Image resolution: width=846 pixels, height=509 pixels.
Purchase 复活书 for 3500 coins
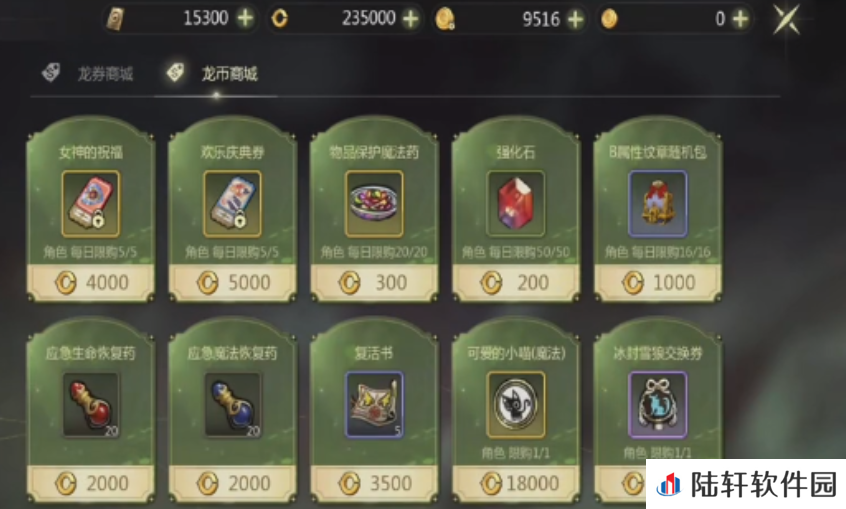click(x=374, y=483)
